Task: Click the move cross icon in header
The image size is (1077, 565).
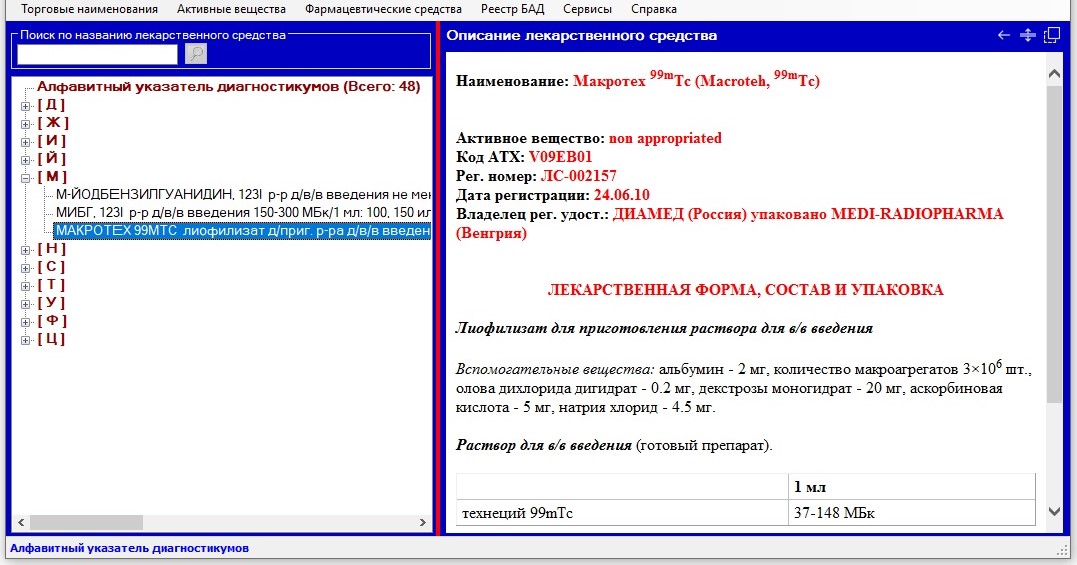Action: pyautogui.click(x=1028, y=35)
